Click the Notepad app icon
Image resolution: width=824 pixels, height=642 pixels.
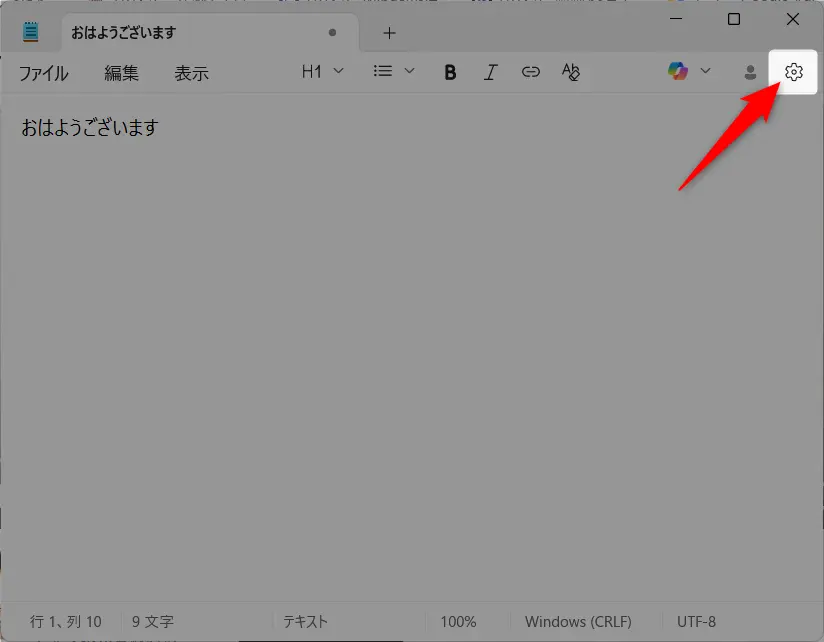[30, 32]
